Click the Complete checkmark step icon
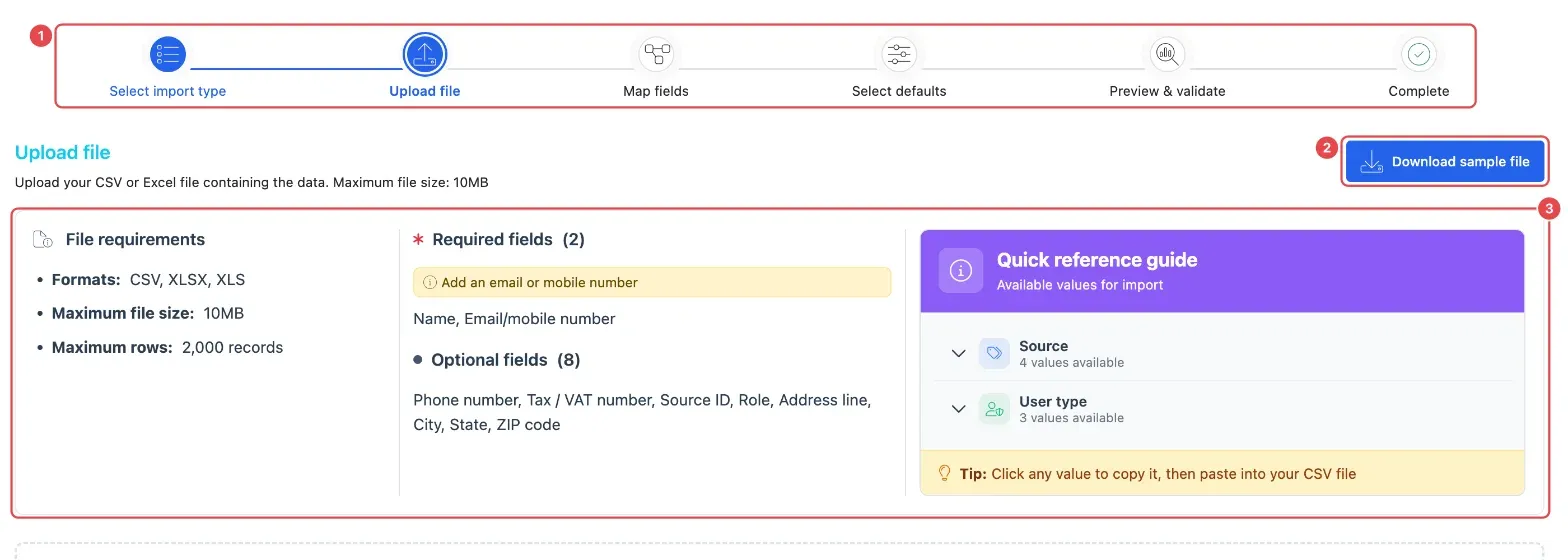This screenshot has width=1568, height=560. [x=1418, y=54]
